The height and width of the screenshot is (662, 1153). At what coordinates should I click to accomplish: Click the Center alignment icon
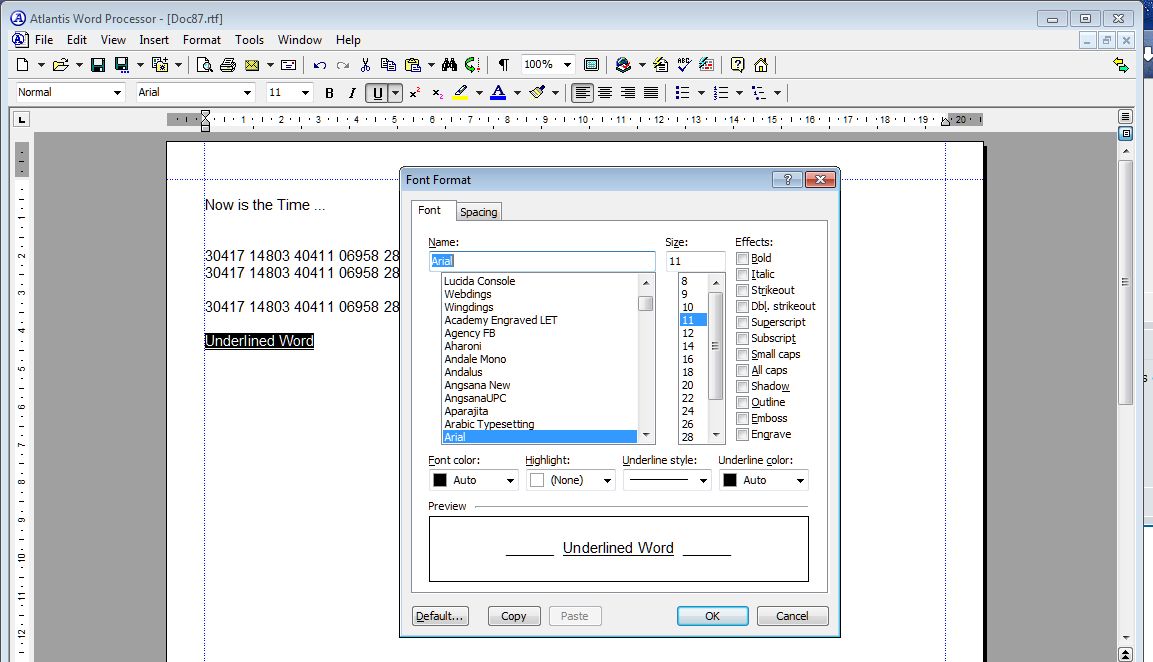[x=605, y=93]
